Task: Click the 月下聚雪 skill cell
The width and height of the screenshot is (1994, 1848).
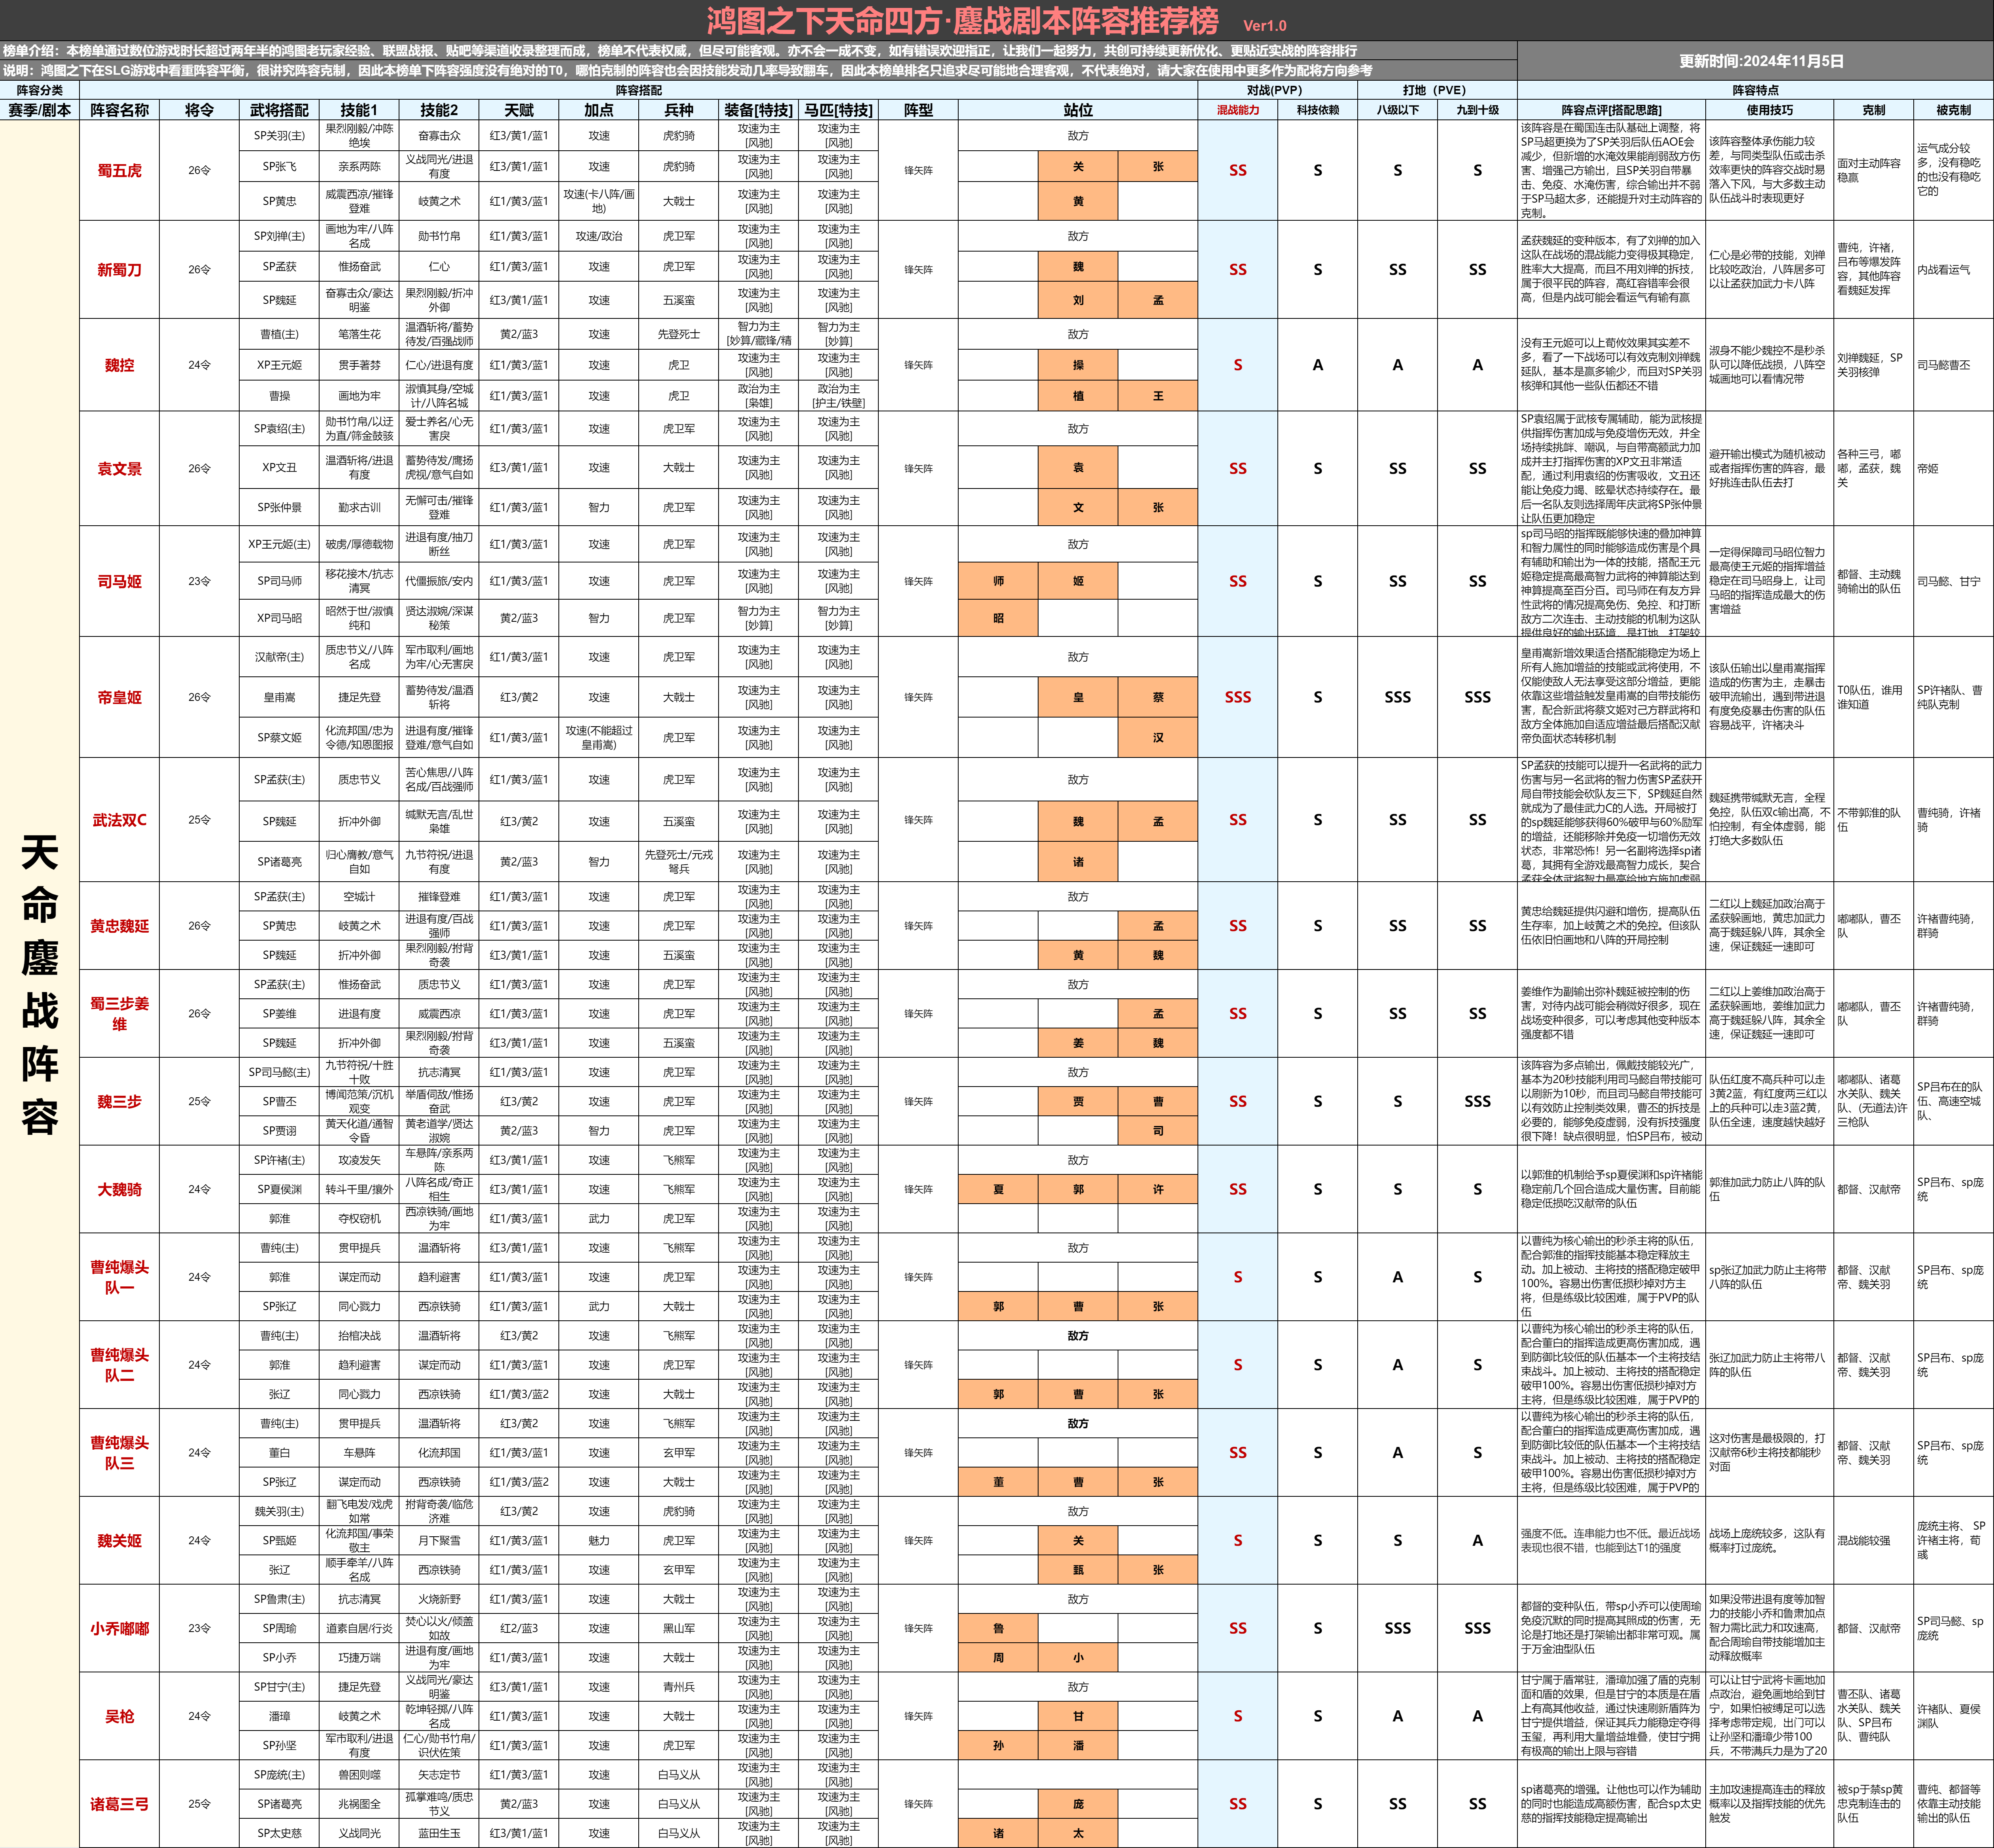Action: [439, 1540]
